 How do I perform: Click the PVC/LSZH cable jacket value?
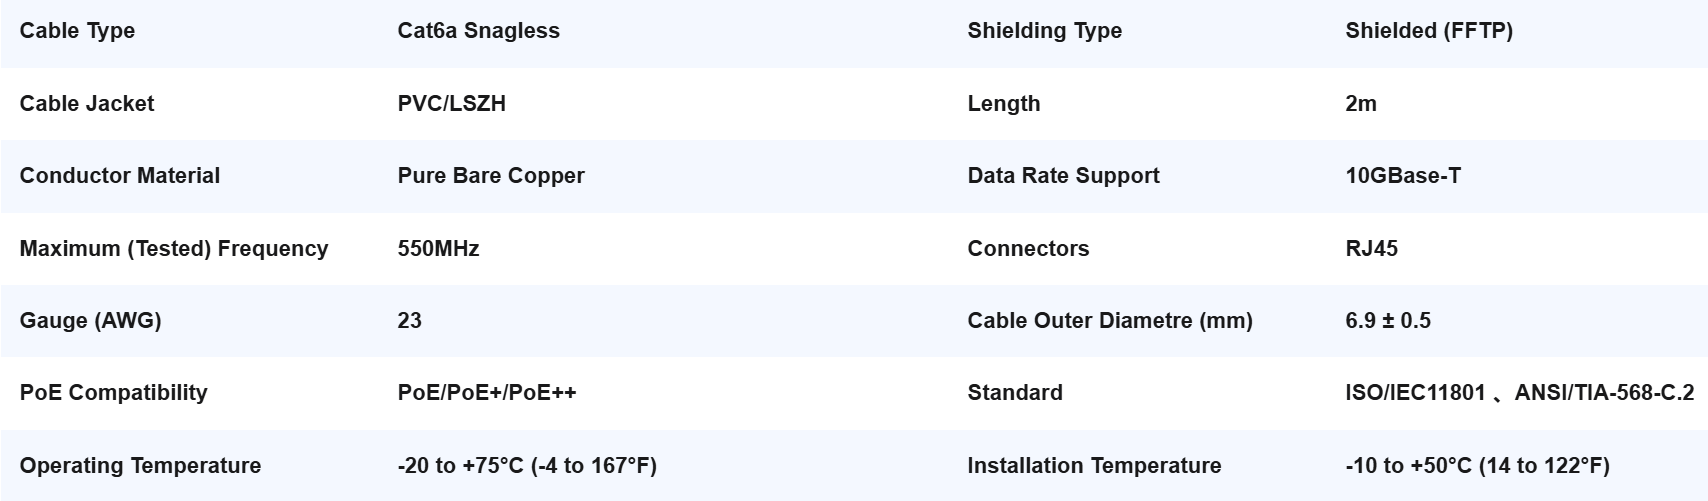point(452,104)
